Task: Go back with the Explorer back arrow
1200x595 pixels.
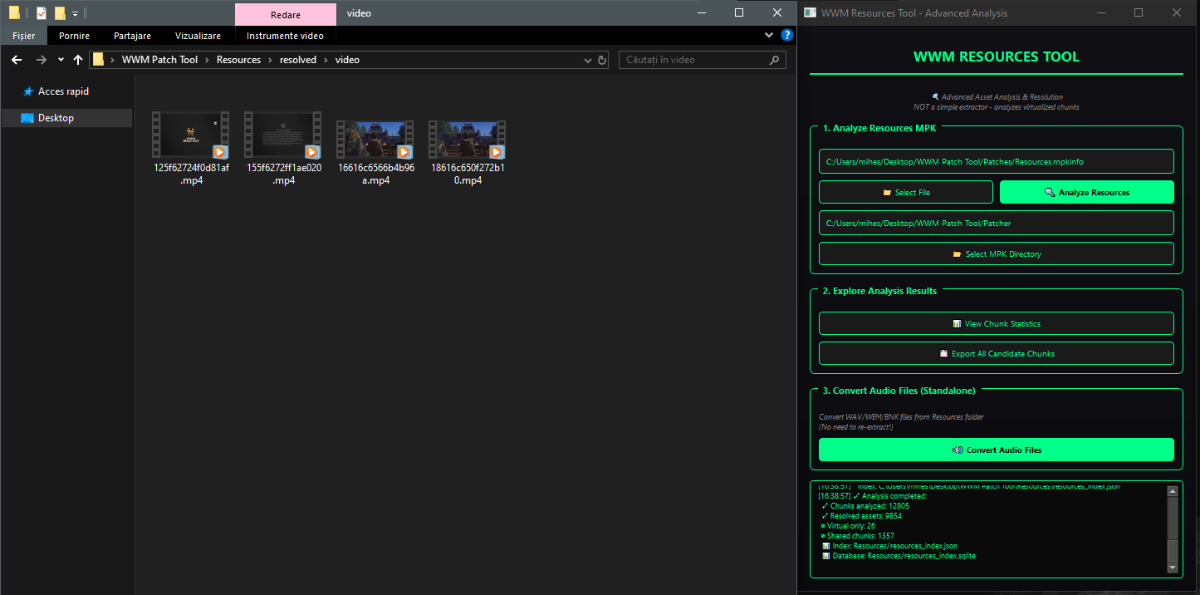Action: [16, 60]
